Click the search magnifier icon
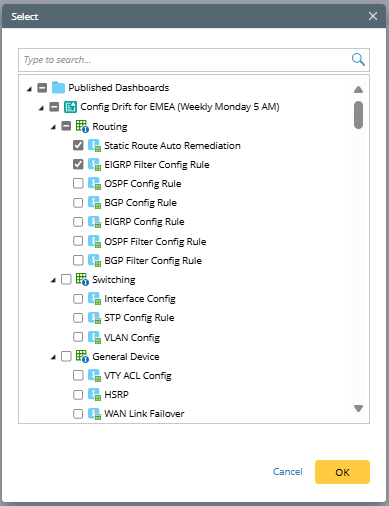 (x=358, y=60)
